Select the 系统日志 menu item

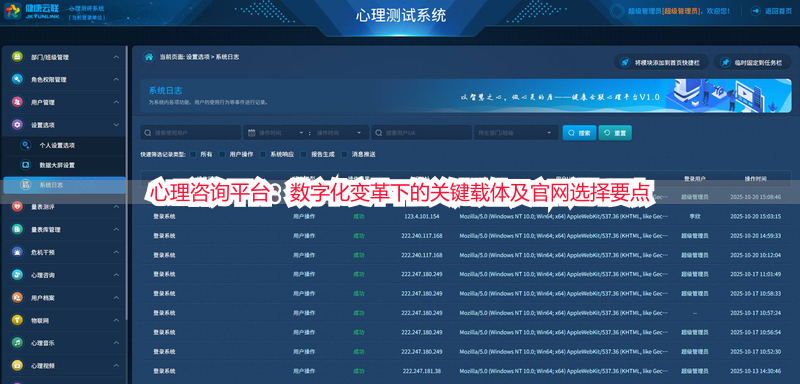pos(64,185)
